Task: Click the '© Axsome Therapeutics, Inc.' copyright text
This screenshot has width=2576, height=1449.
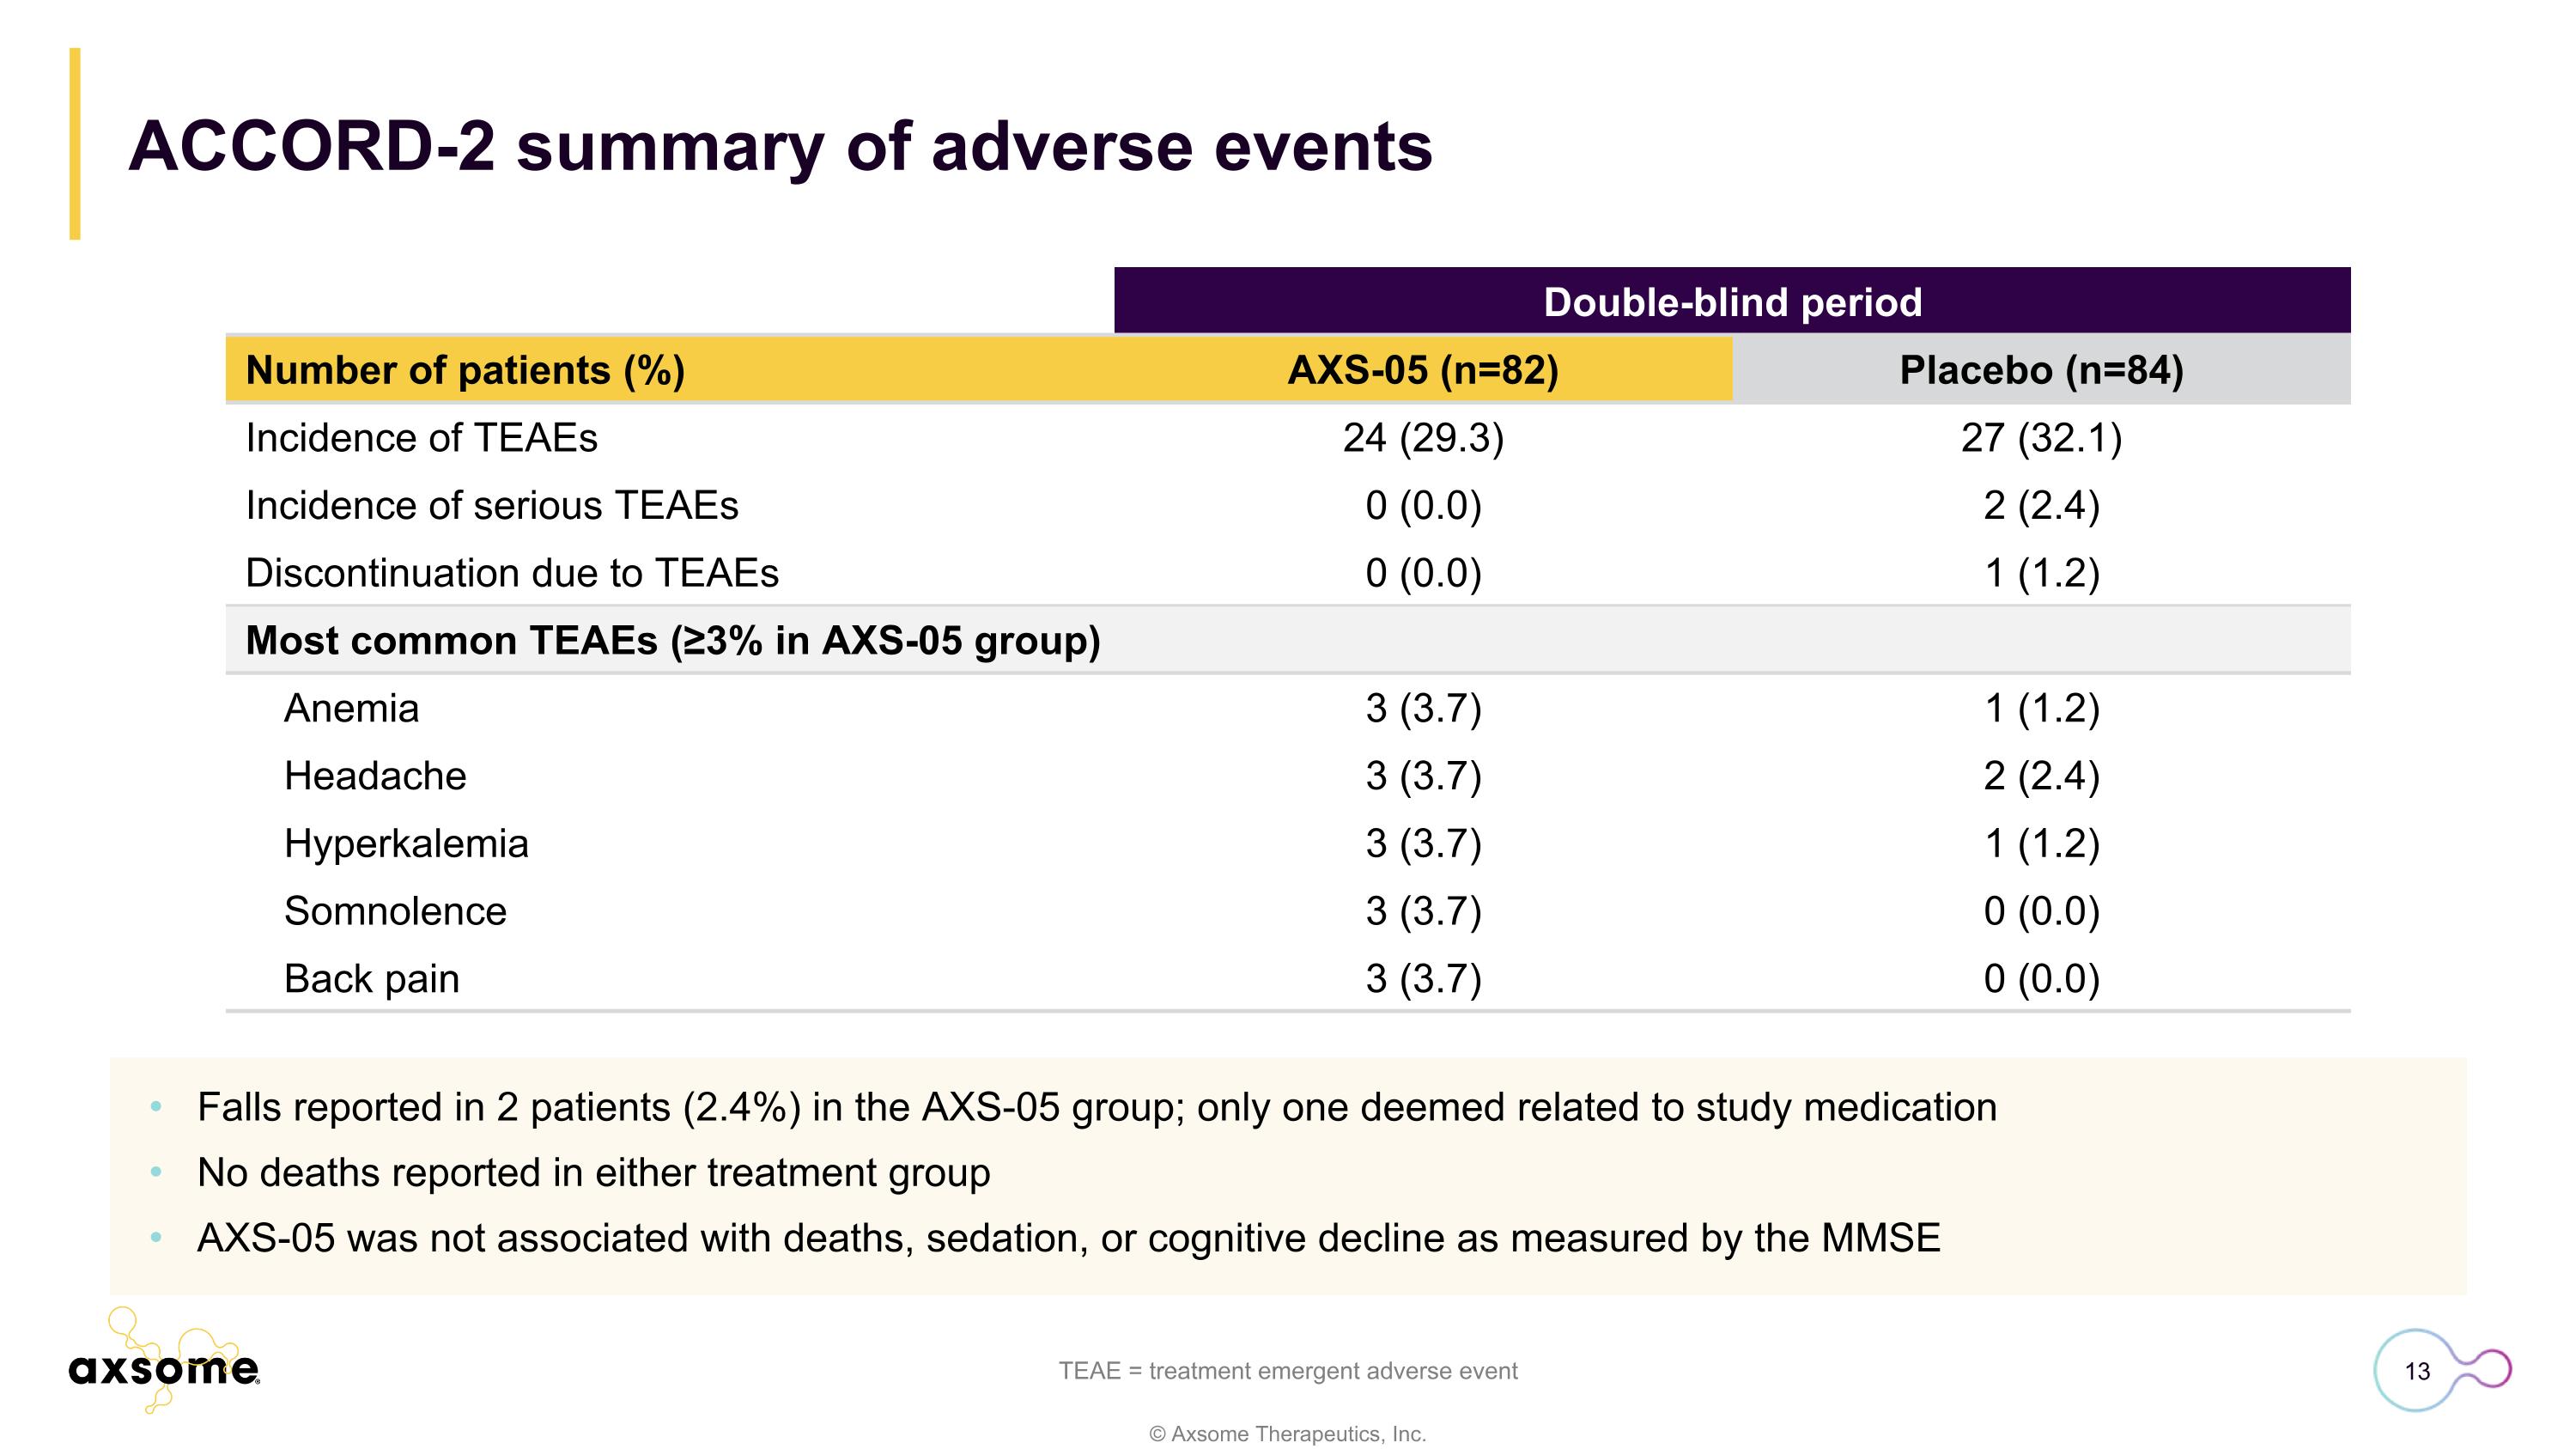Action: [1288, 1434]
